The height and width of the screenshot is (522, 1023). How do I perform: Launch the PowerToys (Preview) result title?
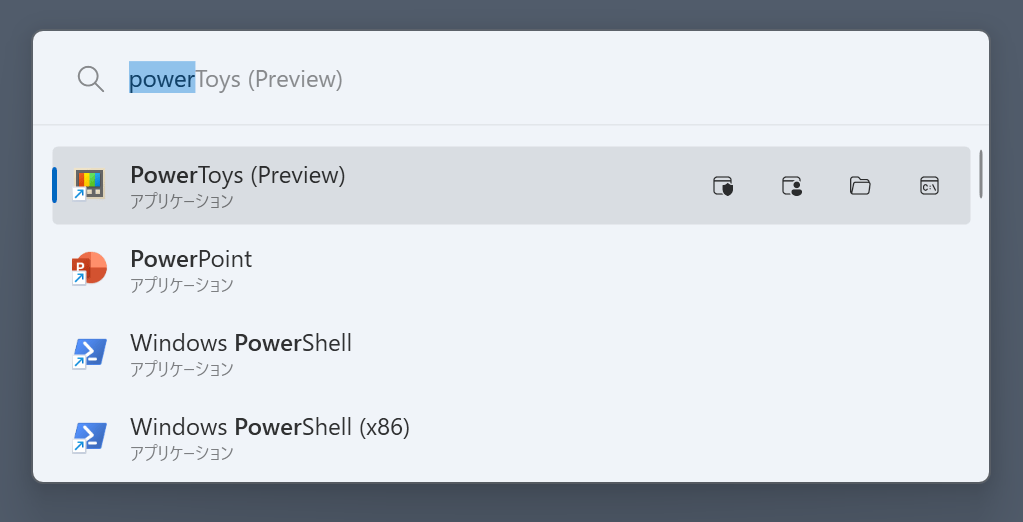(238, 175)
